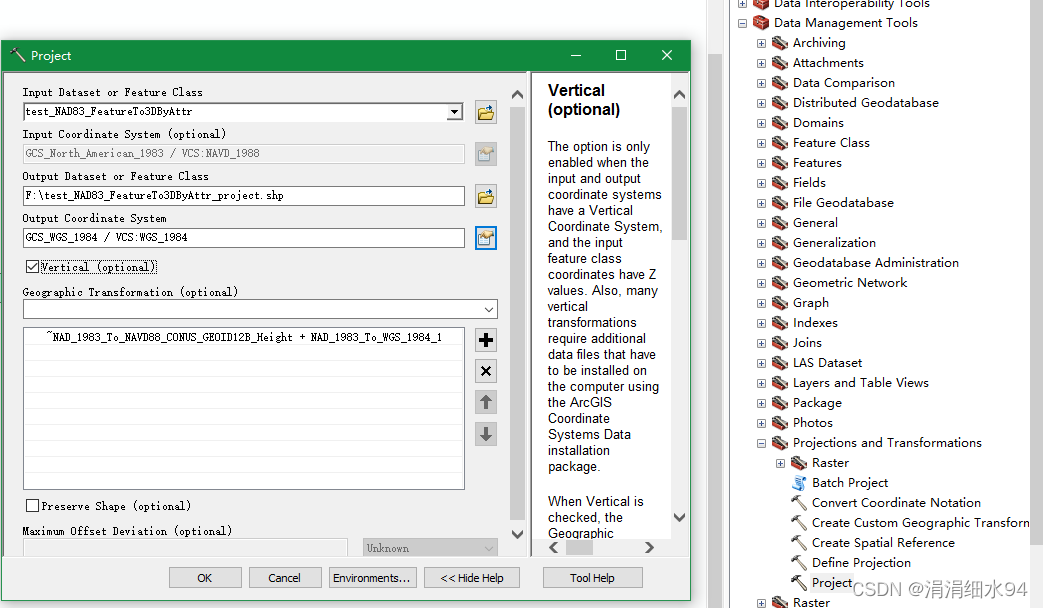Click the << Hide Help button
Image resolution: width=1043 pixels, height=608 pixels.
point(472,577)
